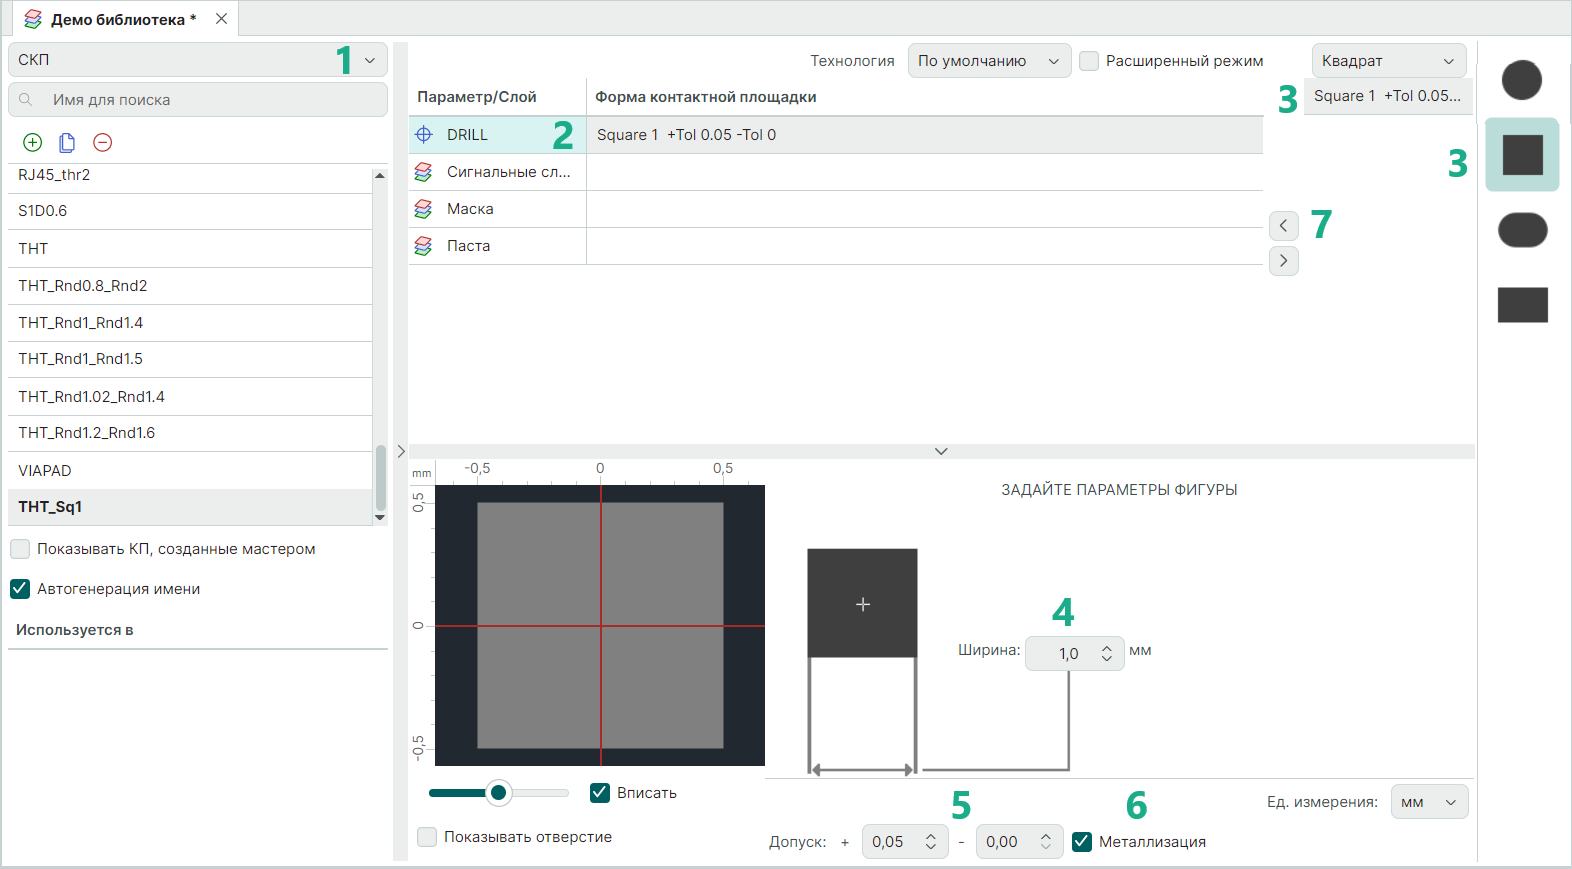The width and height of the screenshot is (1572, 869).
Task: Select the rectangle pad shape icon
Action: tap(1522, 305)
